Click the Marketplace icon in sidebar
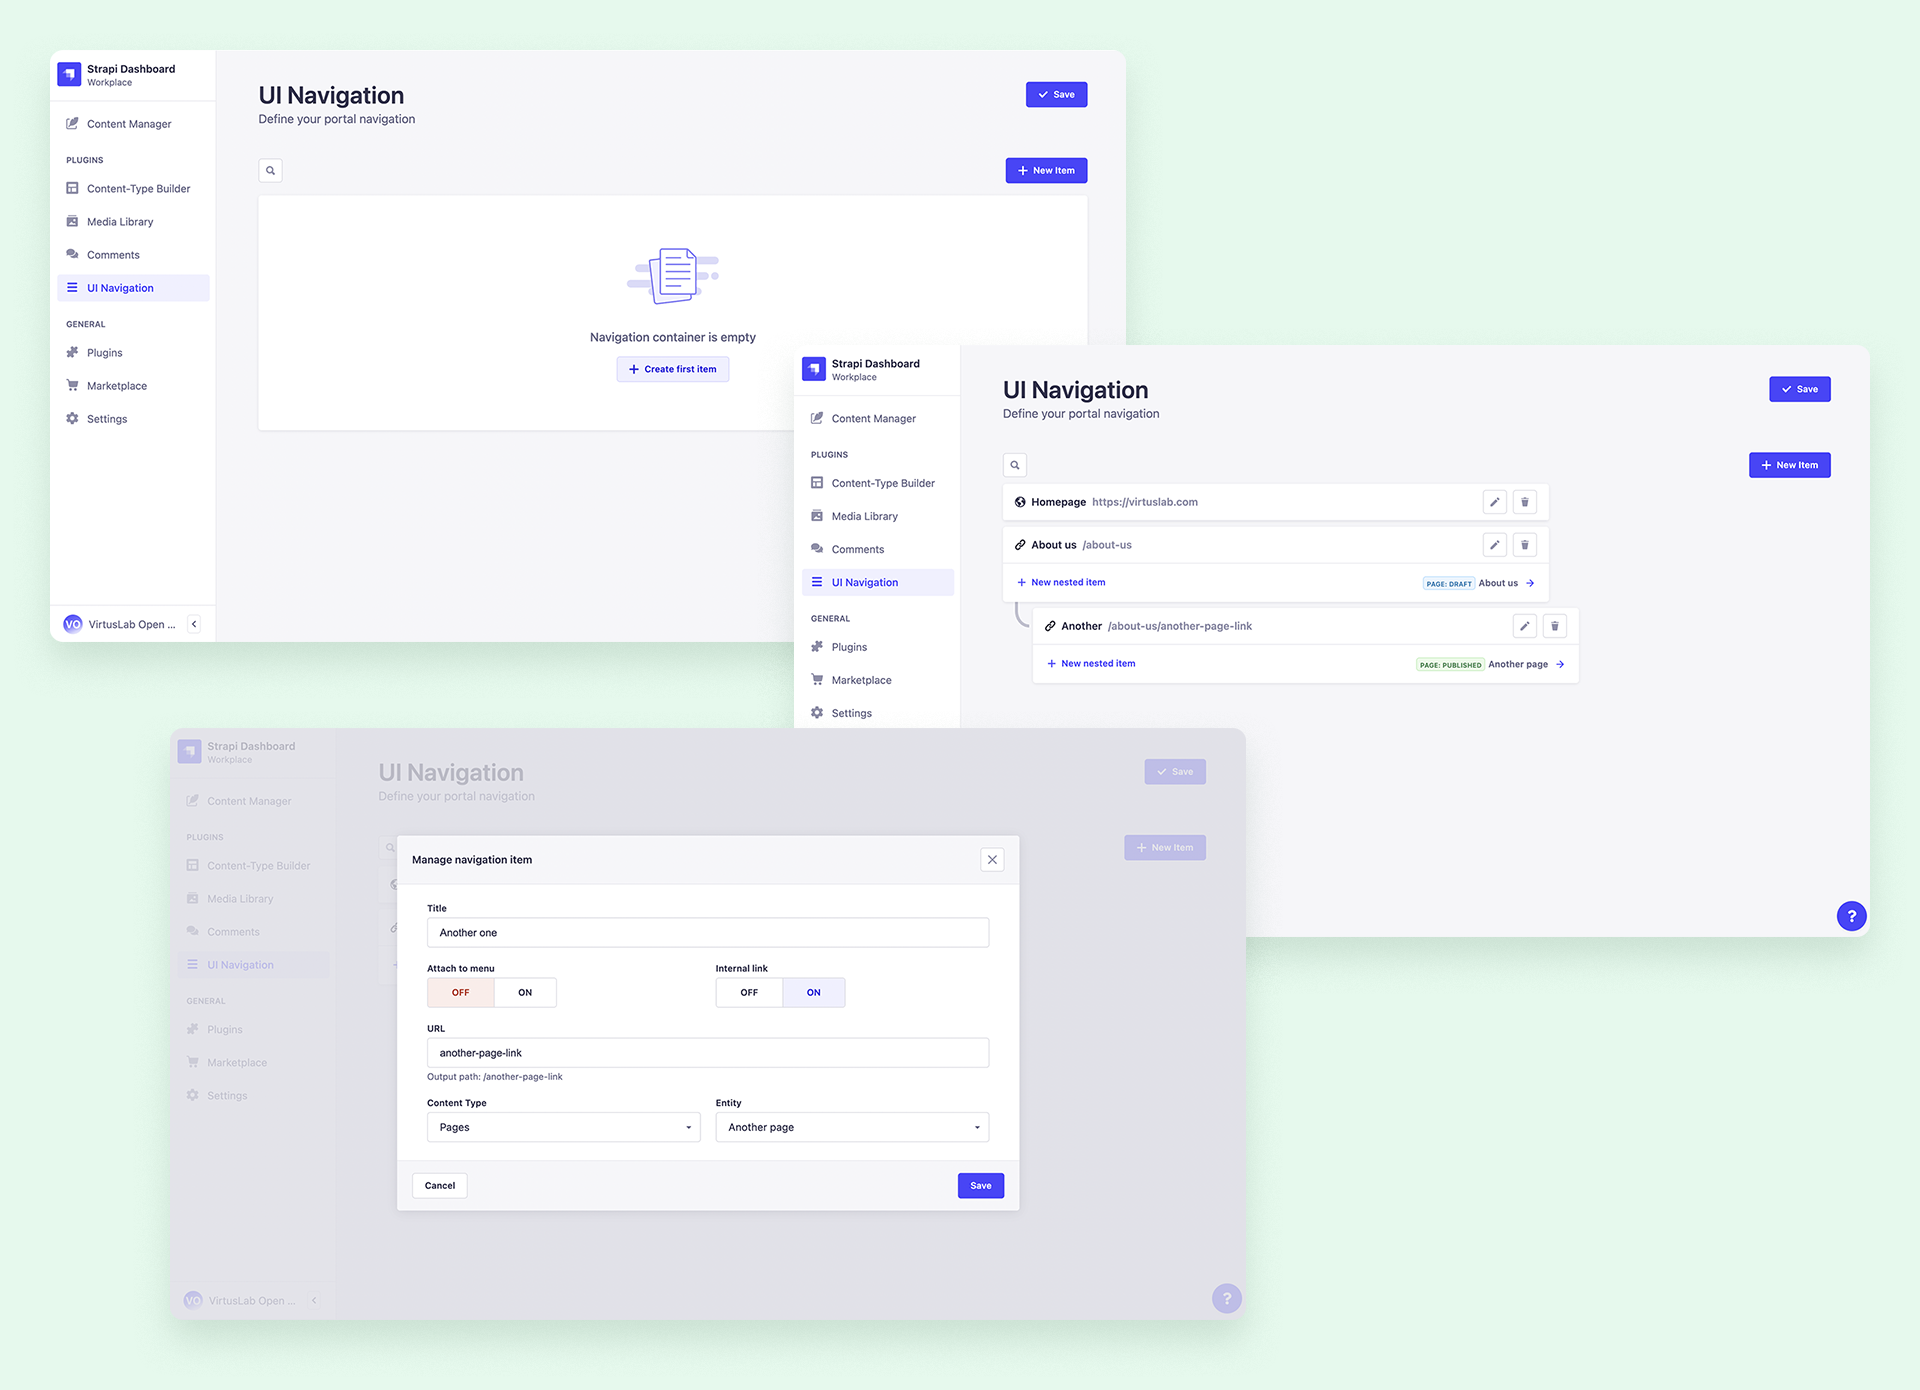 [x=72, y=385]
